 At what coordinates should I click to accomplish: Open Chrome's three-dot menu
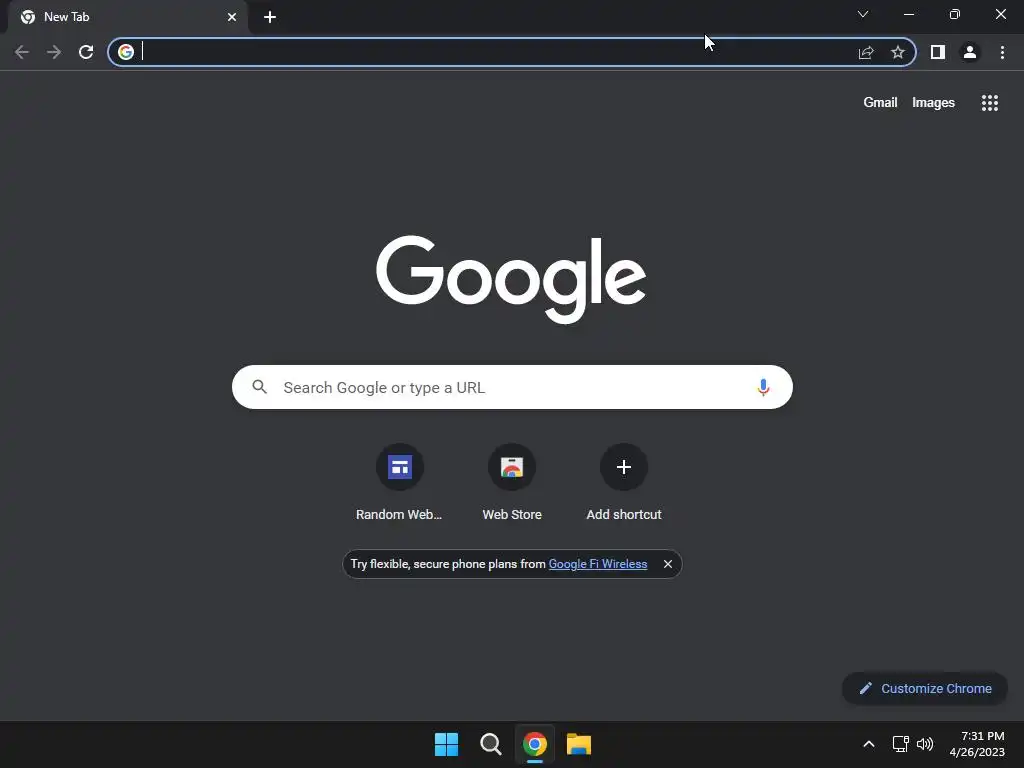pyautogui.click(x=1002, y=52)
